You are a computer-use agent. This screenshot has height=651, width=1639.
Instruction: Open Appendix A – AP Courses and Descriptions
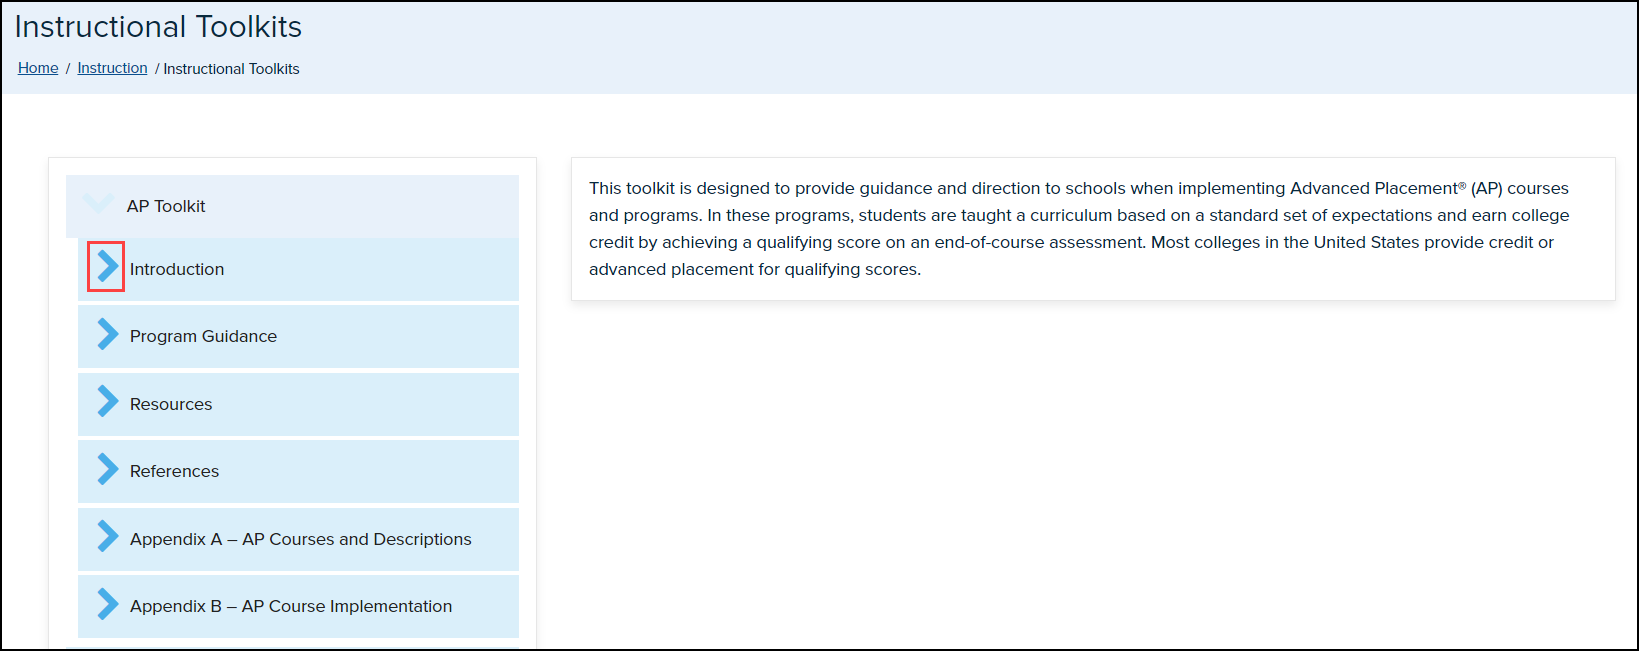pyautogui.click(x=300, y=539)
